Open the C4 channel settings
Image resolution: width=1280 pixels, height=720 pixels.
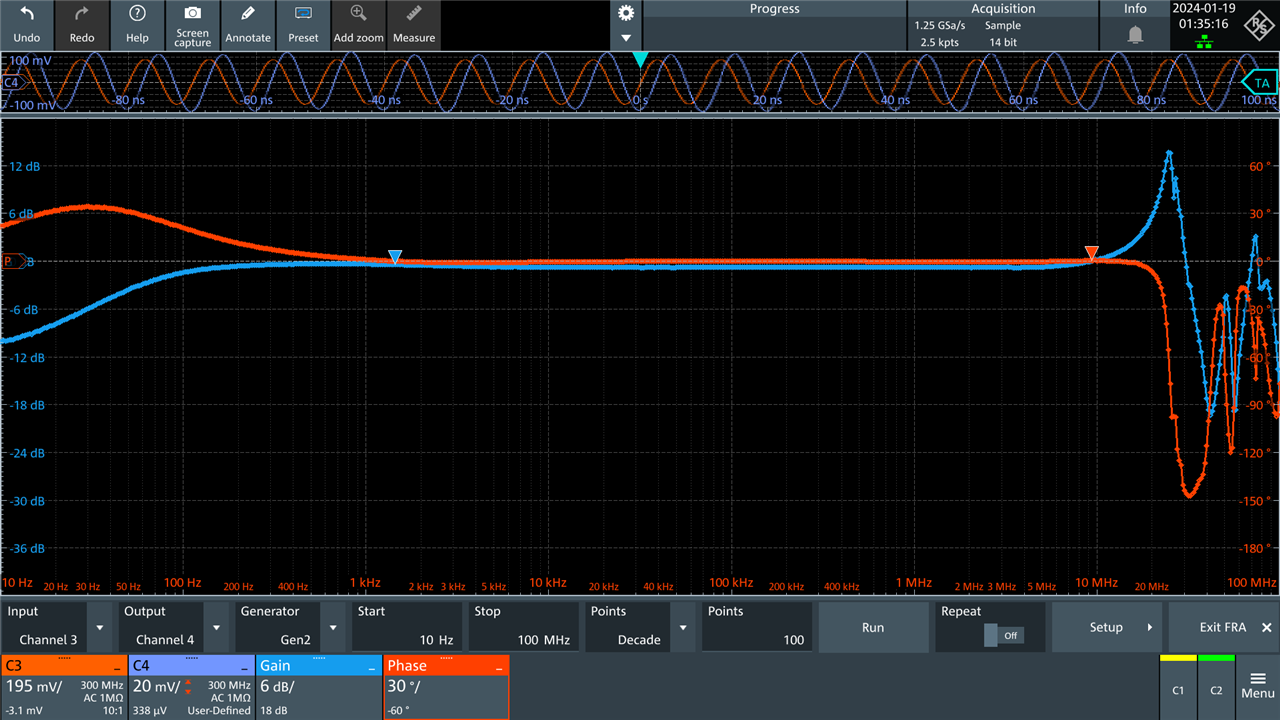191,687
